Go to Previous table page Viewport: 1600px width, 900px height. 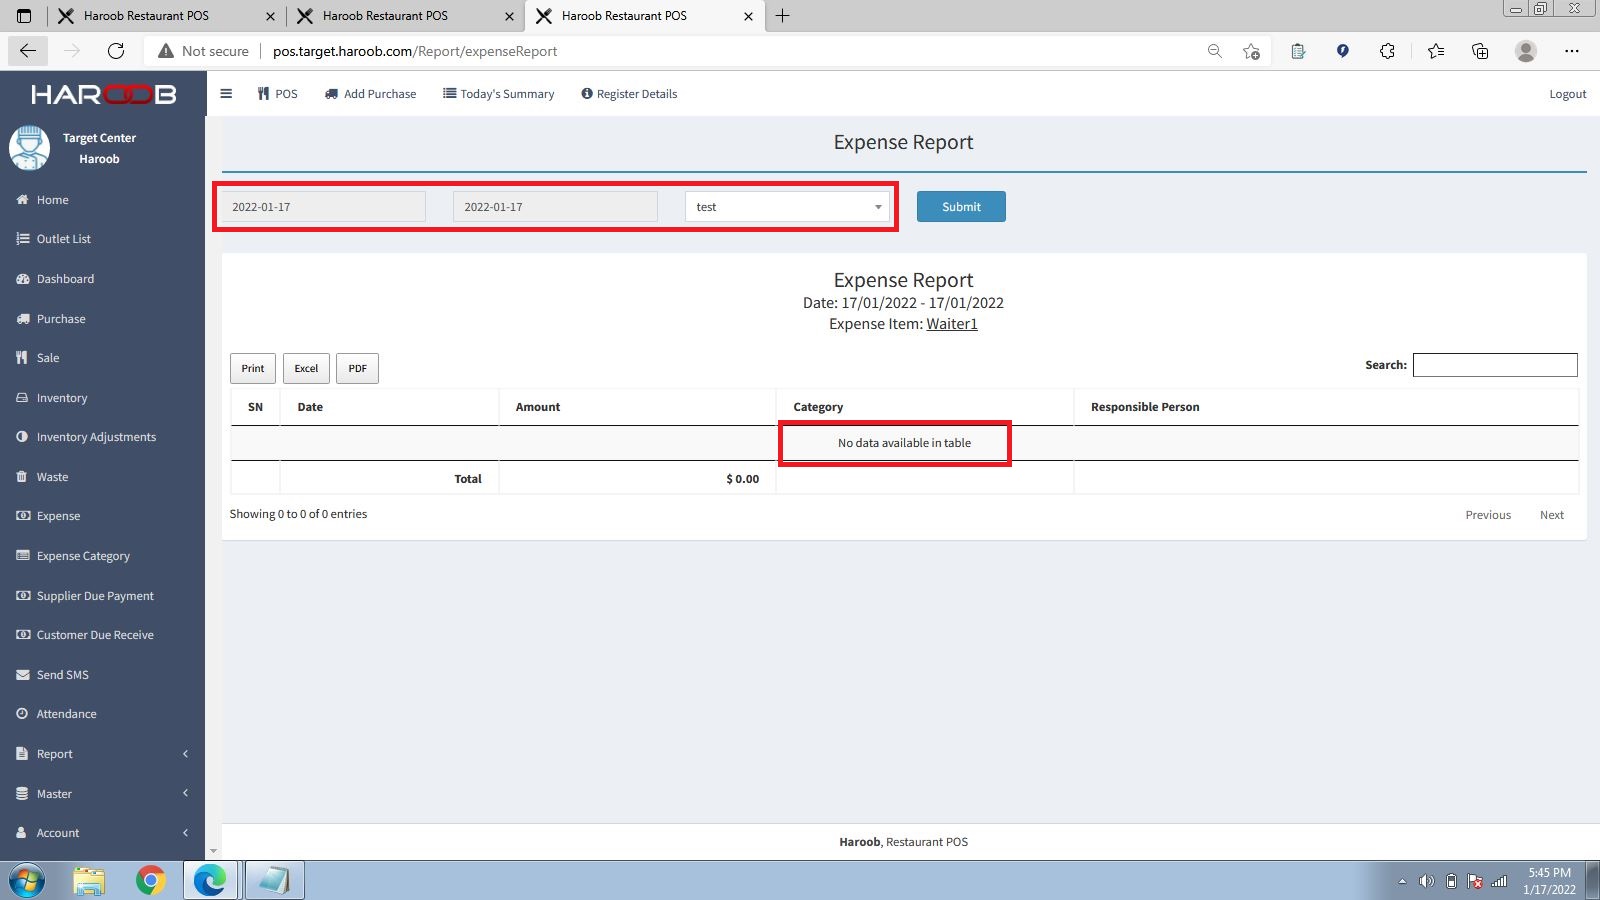[1488, 515]
